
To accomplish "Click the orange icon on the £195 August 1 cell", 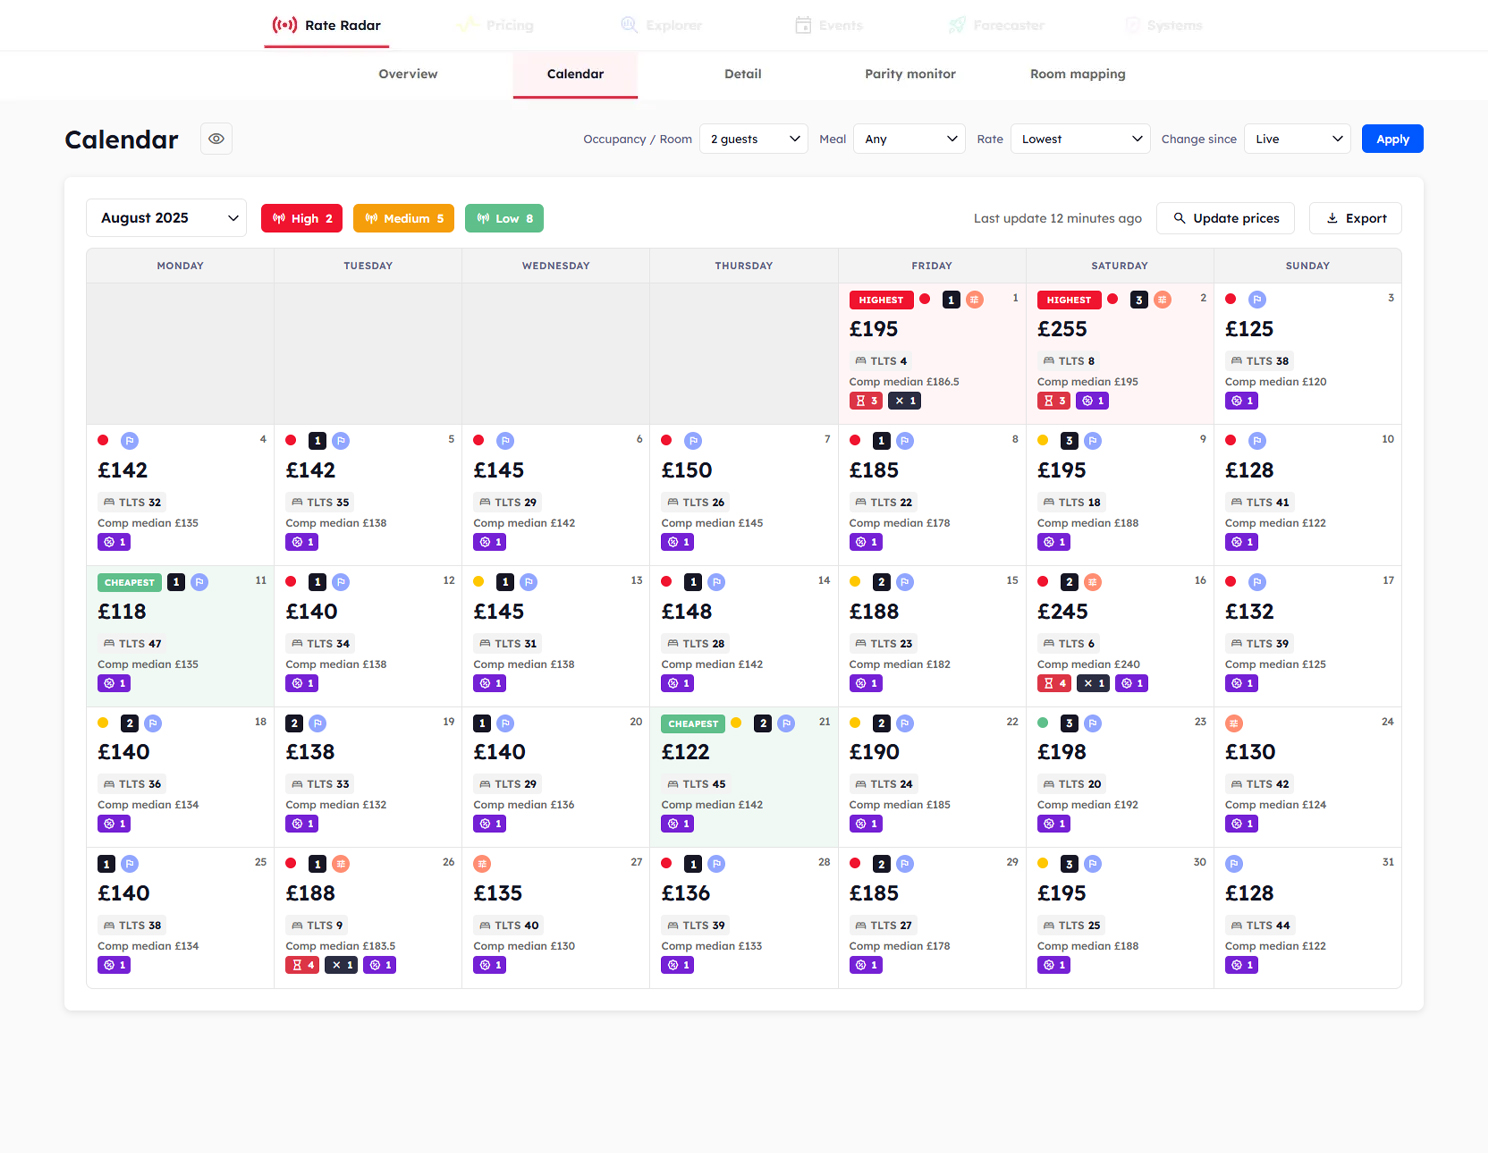I will pyautogui.click(x=974, y=300).
